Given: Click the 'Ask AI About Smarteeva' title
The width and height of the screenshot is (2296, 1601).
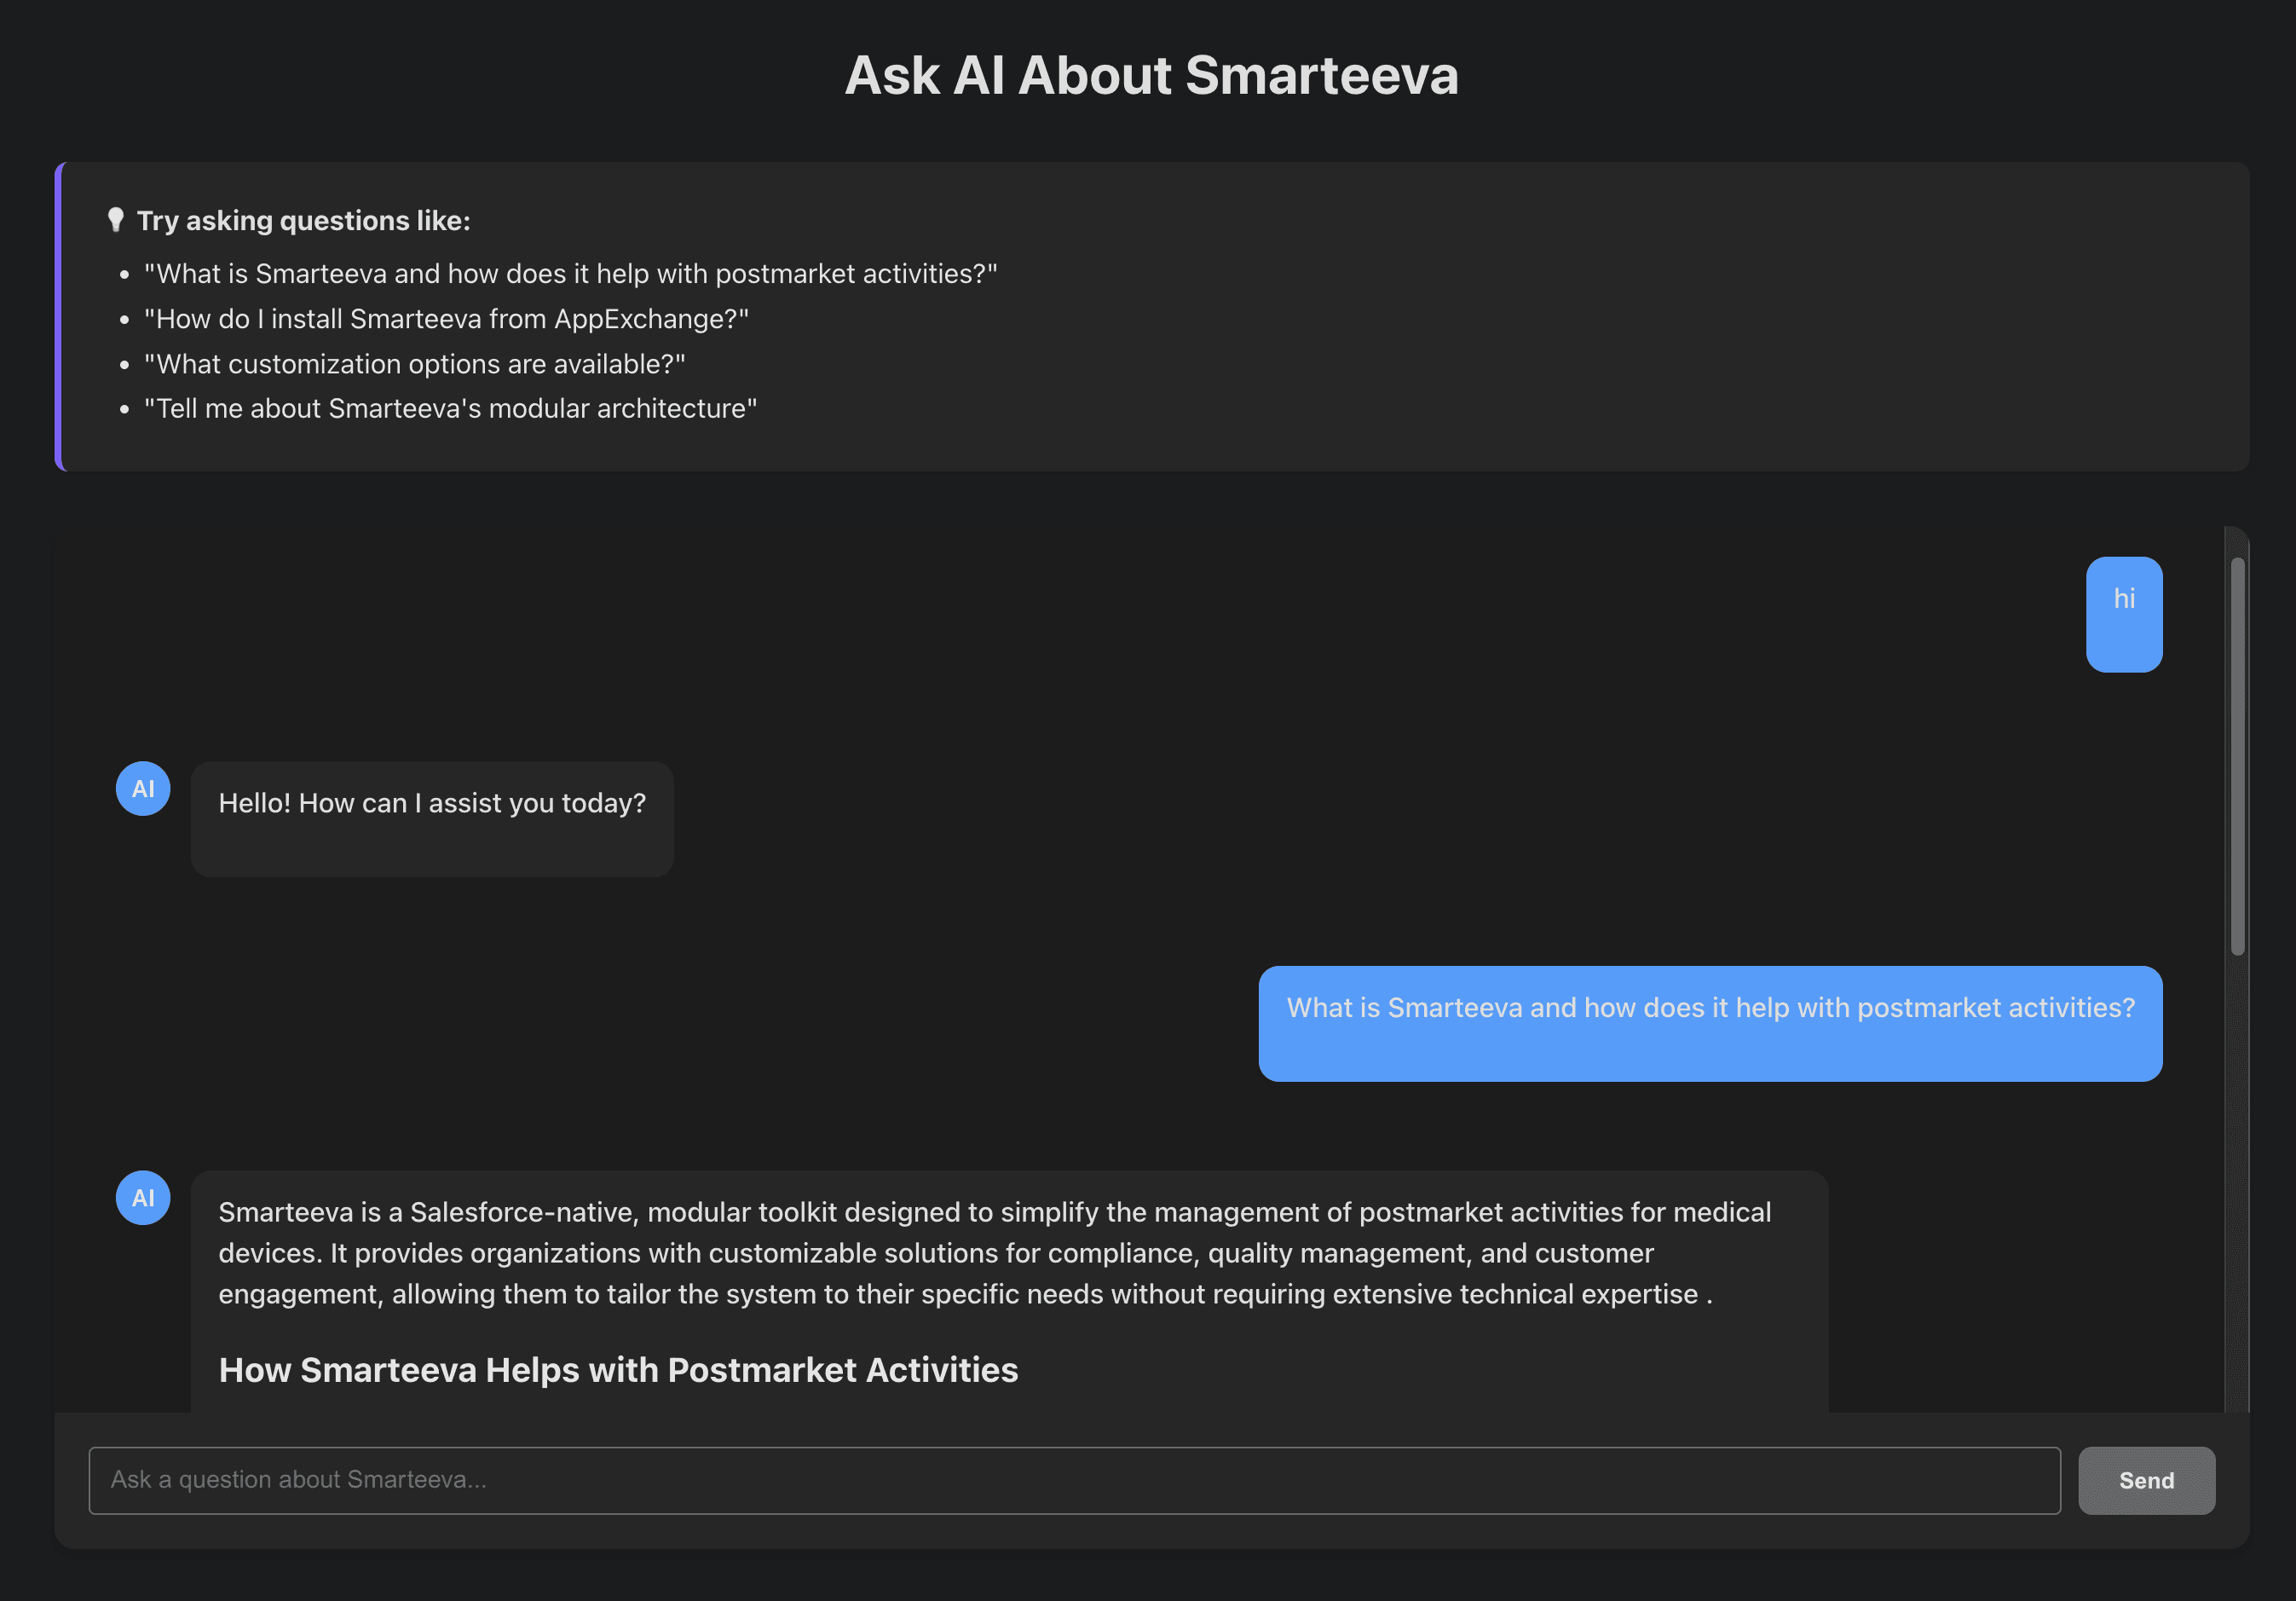Looking at the screenshot, I should pos(1151,76).
